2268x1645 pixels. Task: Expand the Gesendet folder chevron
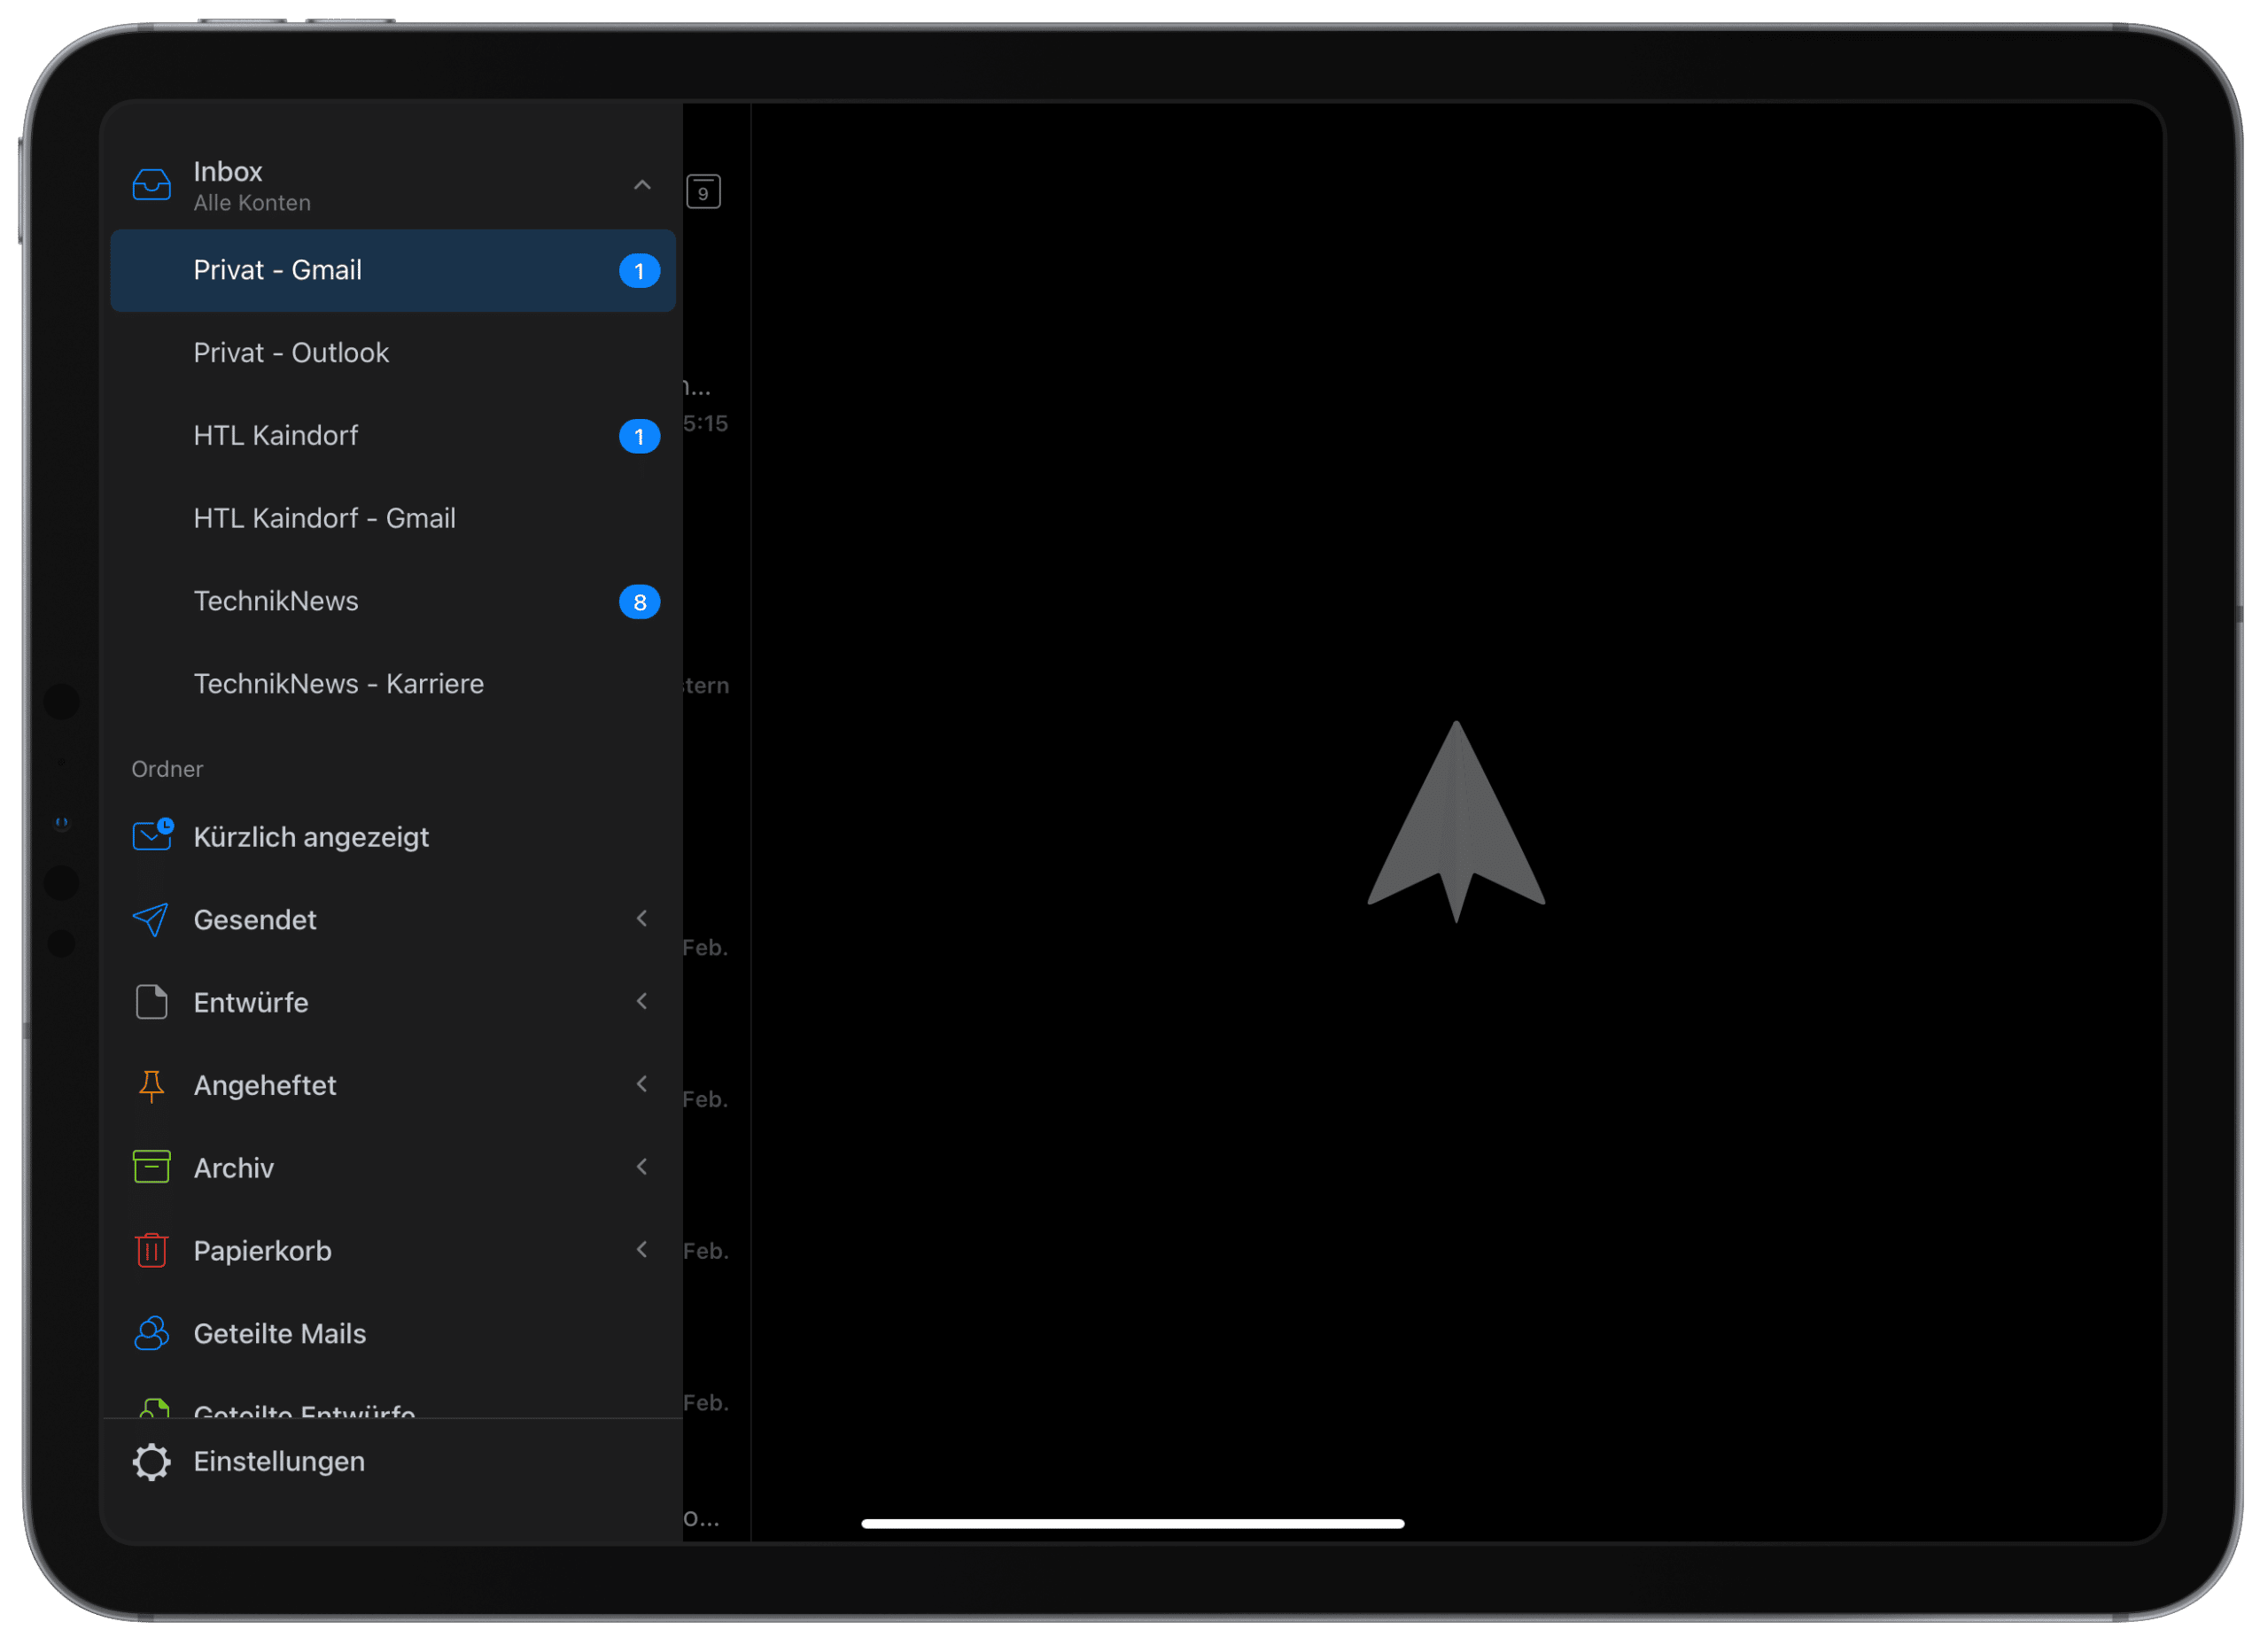click(642, 919)
